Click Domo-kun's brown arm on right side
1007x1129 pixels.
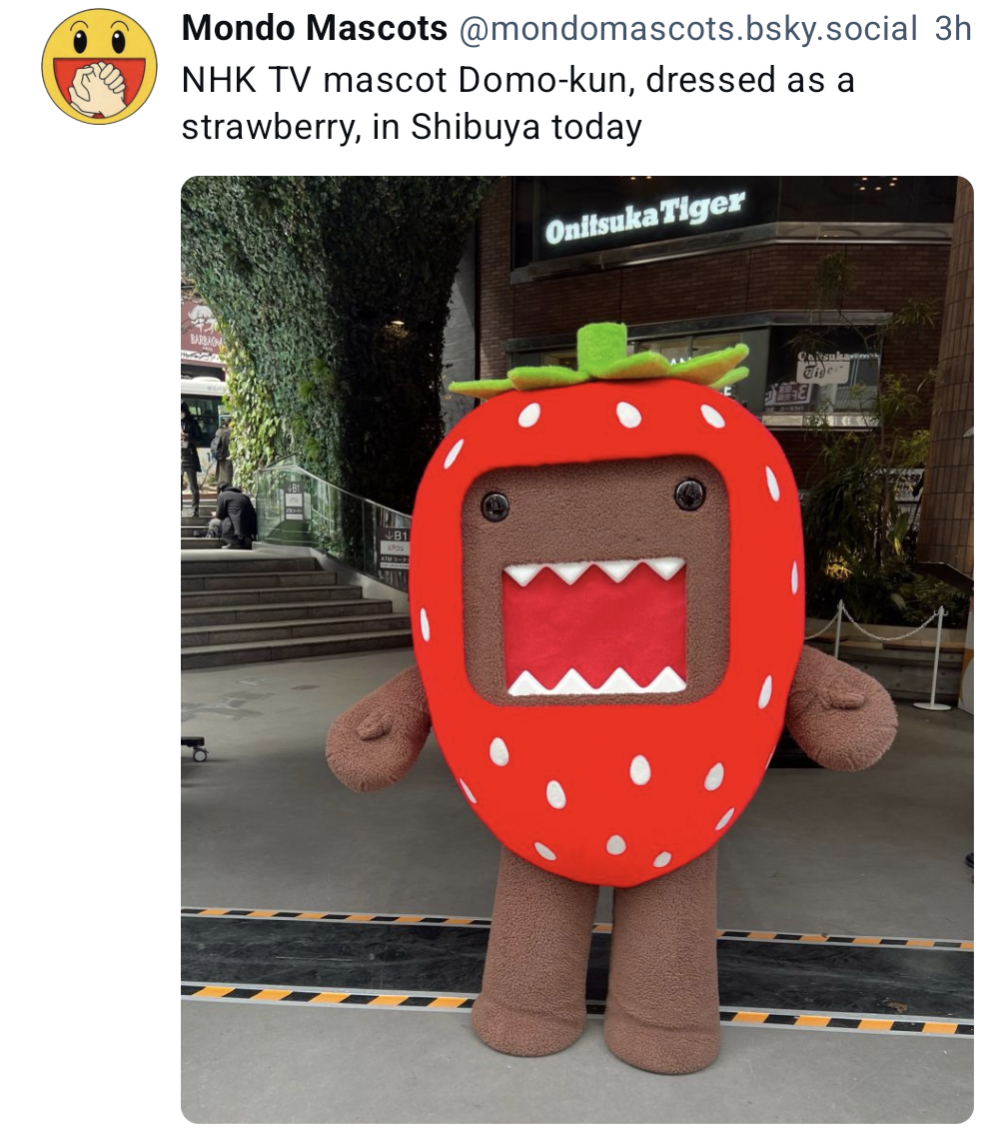click(x=841, y=708)
